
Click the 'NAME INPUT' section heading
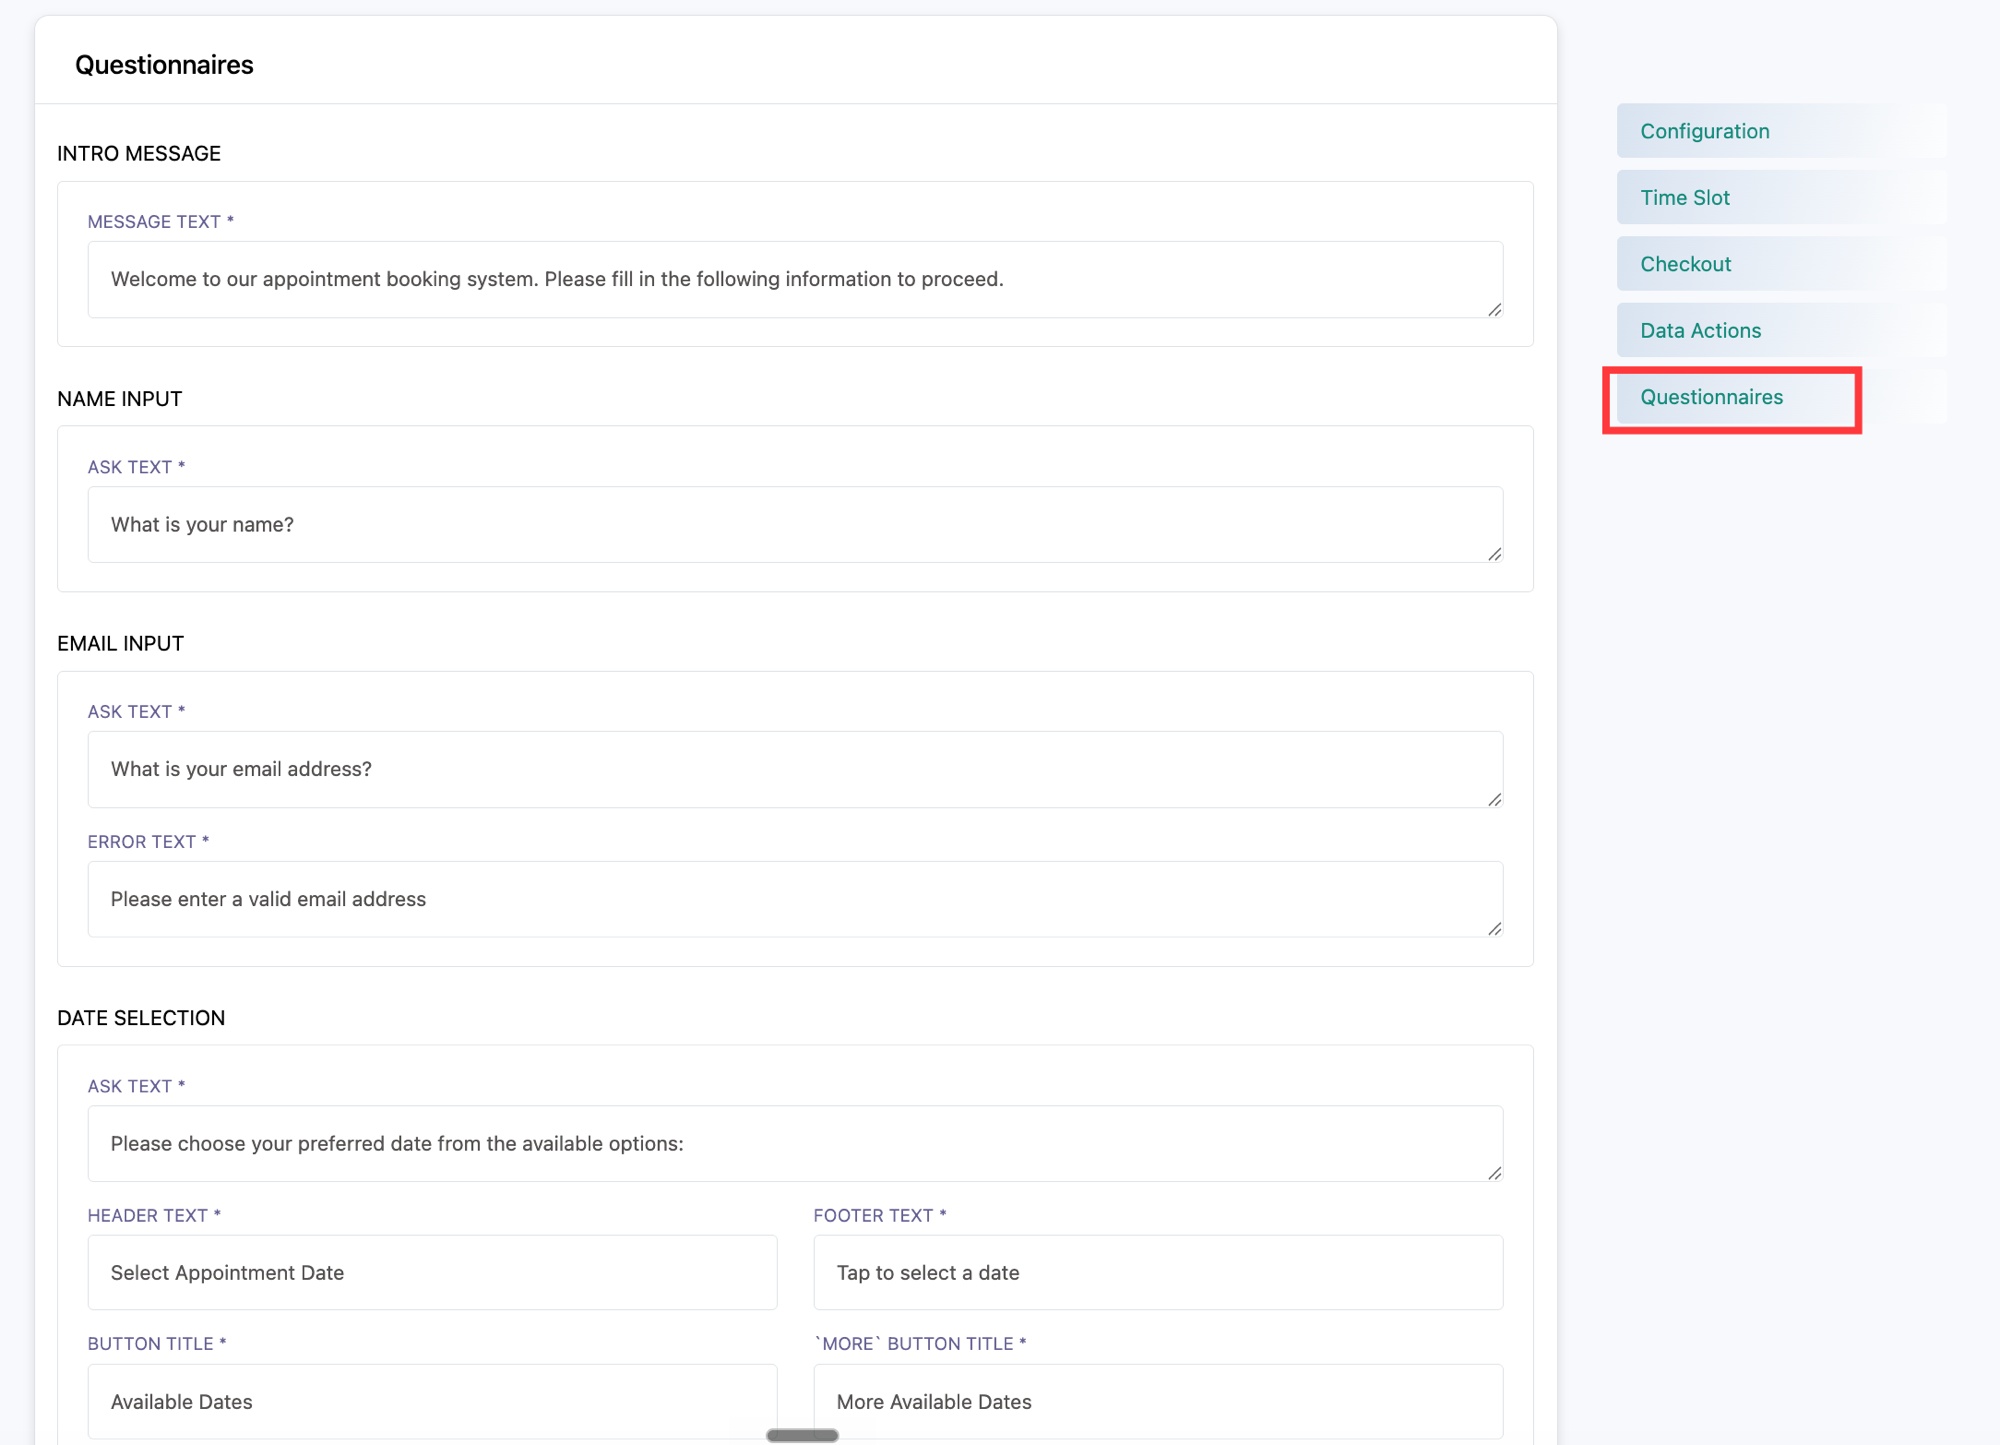[x=120, y=399]
